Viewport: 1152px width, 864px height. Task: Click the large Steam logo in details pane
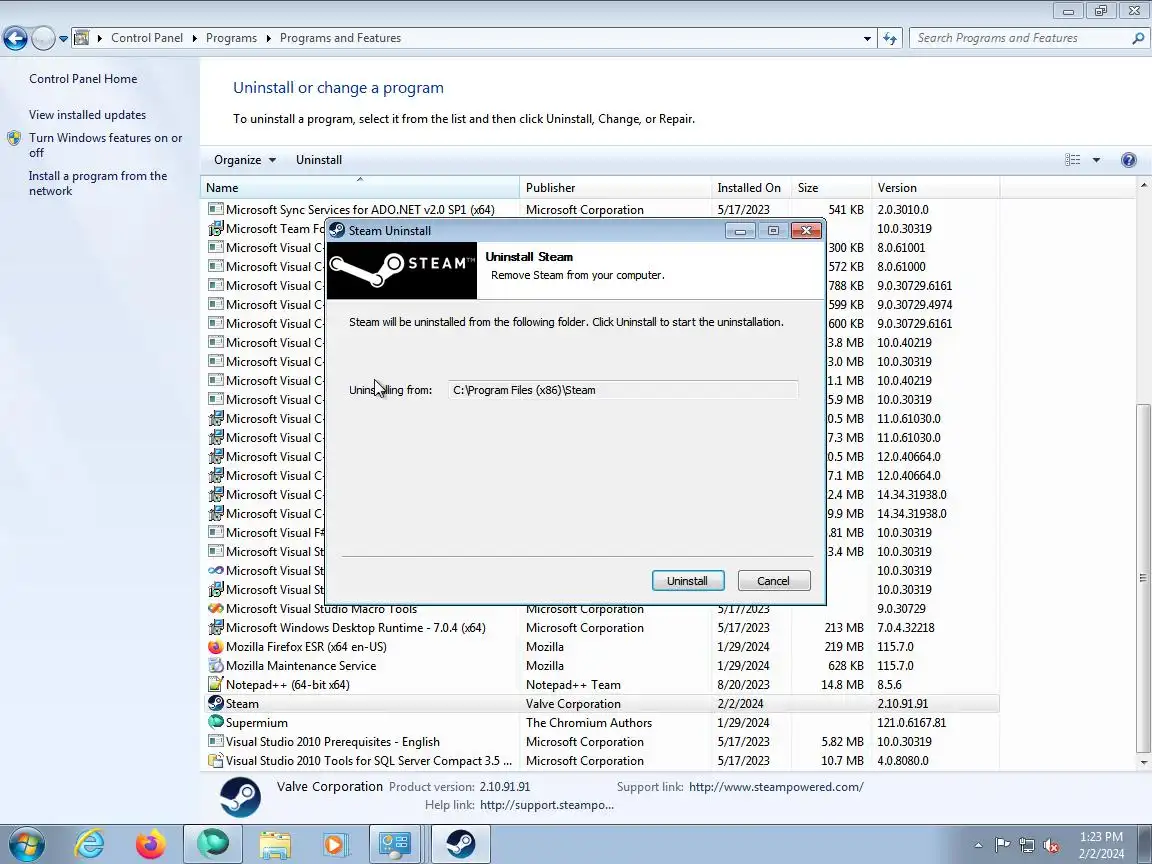click(240, 796)
